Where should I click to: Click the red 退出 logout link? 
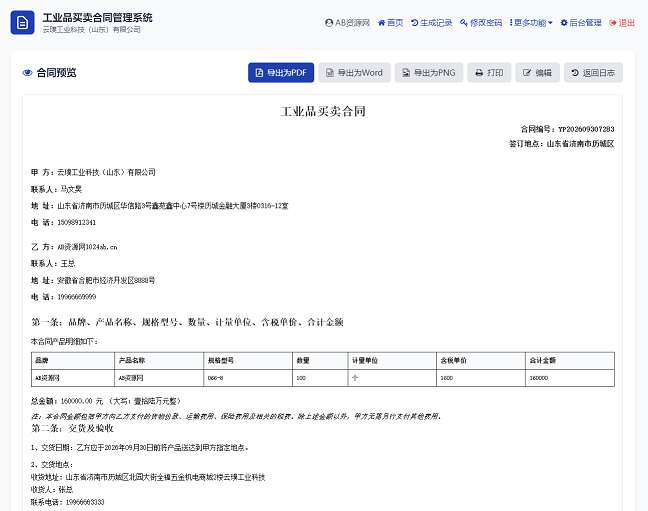(622, 23)
